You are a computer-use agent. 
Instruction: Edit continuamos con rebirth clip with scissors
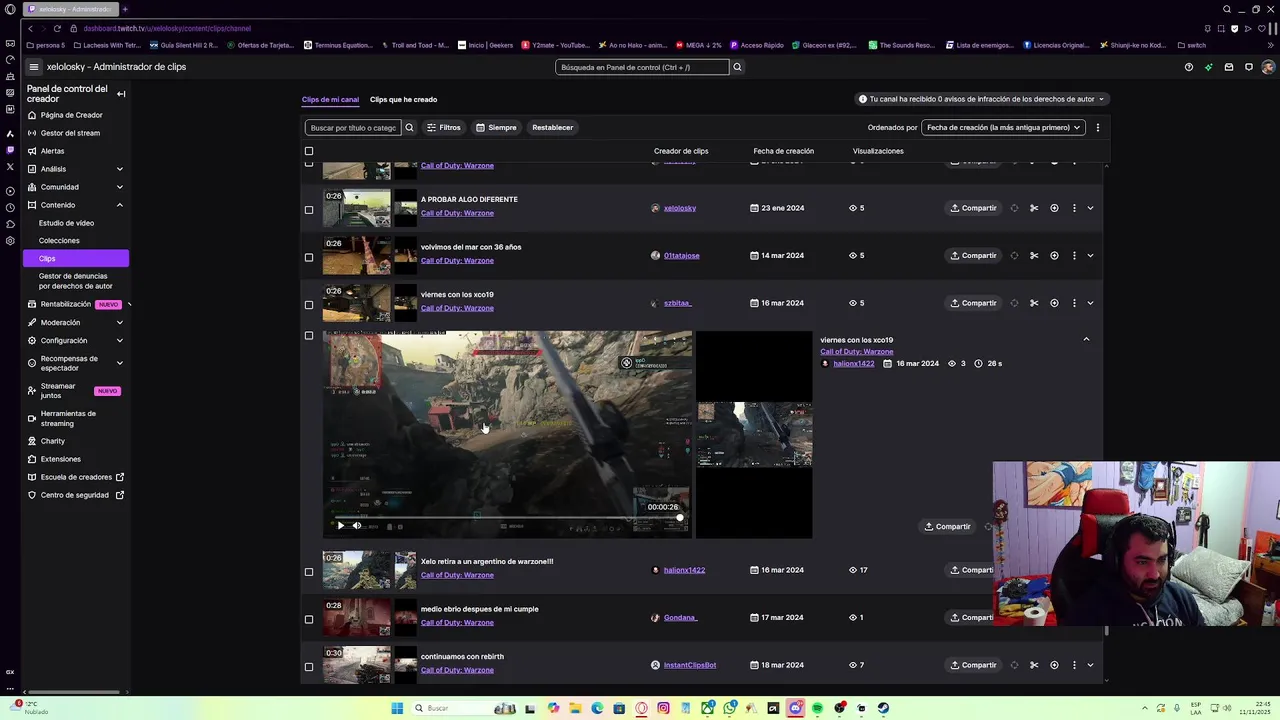coord(1034,665)
